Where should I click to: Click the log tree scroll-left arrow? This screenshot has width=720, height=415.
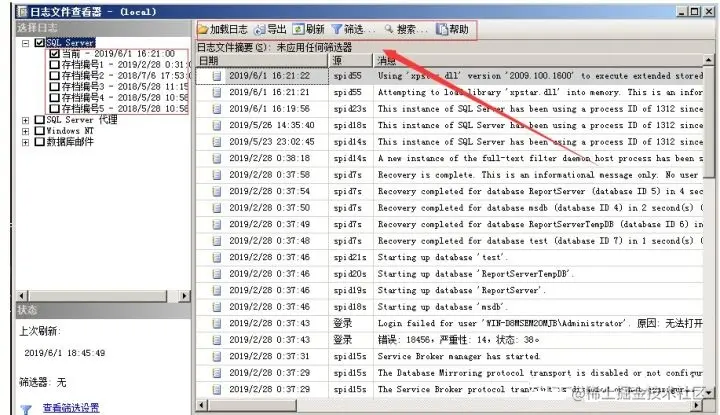22,296
